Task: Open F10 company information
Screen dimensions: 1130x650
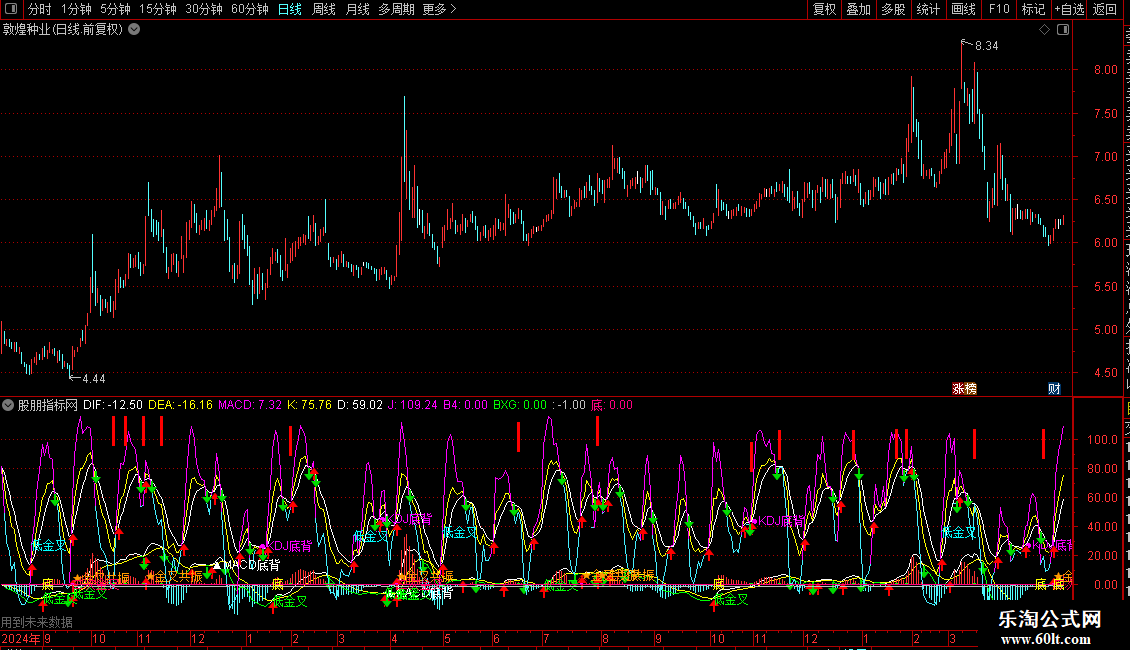Action: (x=999, y=9)
